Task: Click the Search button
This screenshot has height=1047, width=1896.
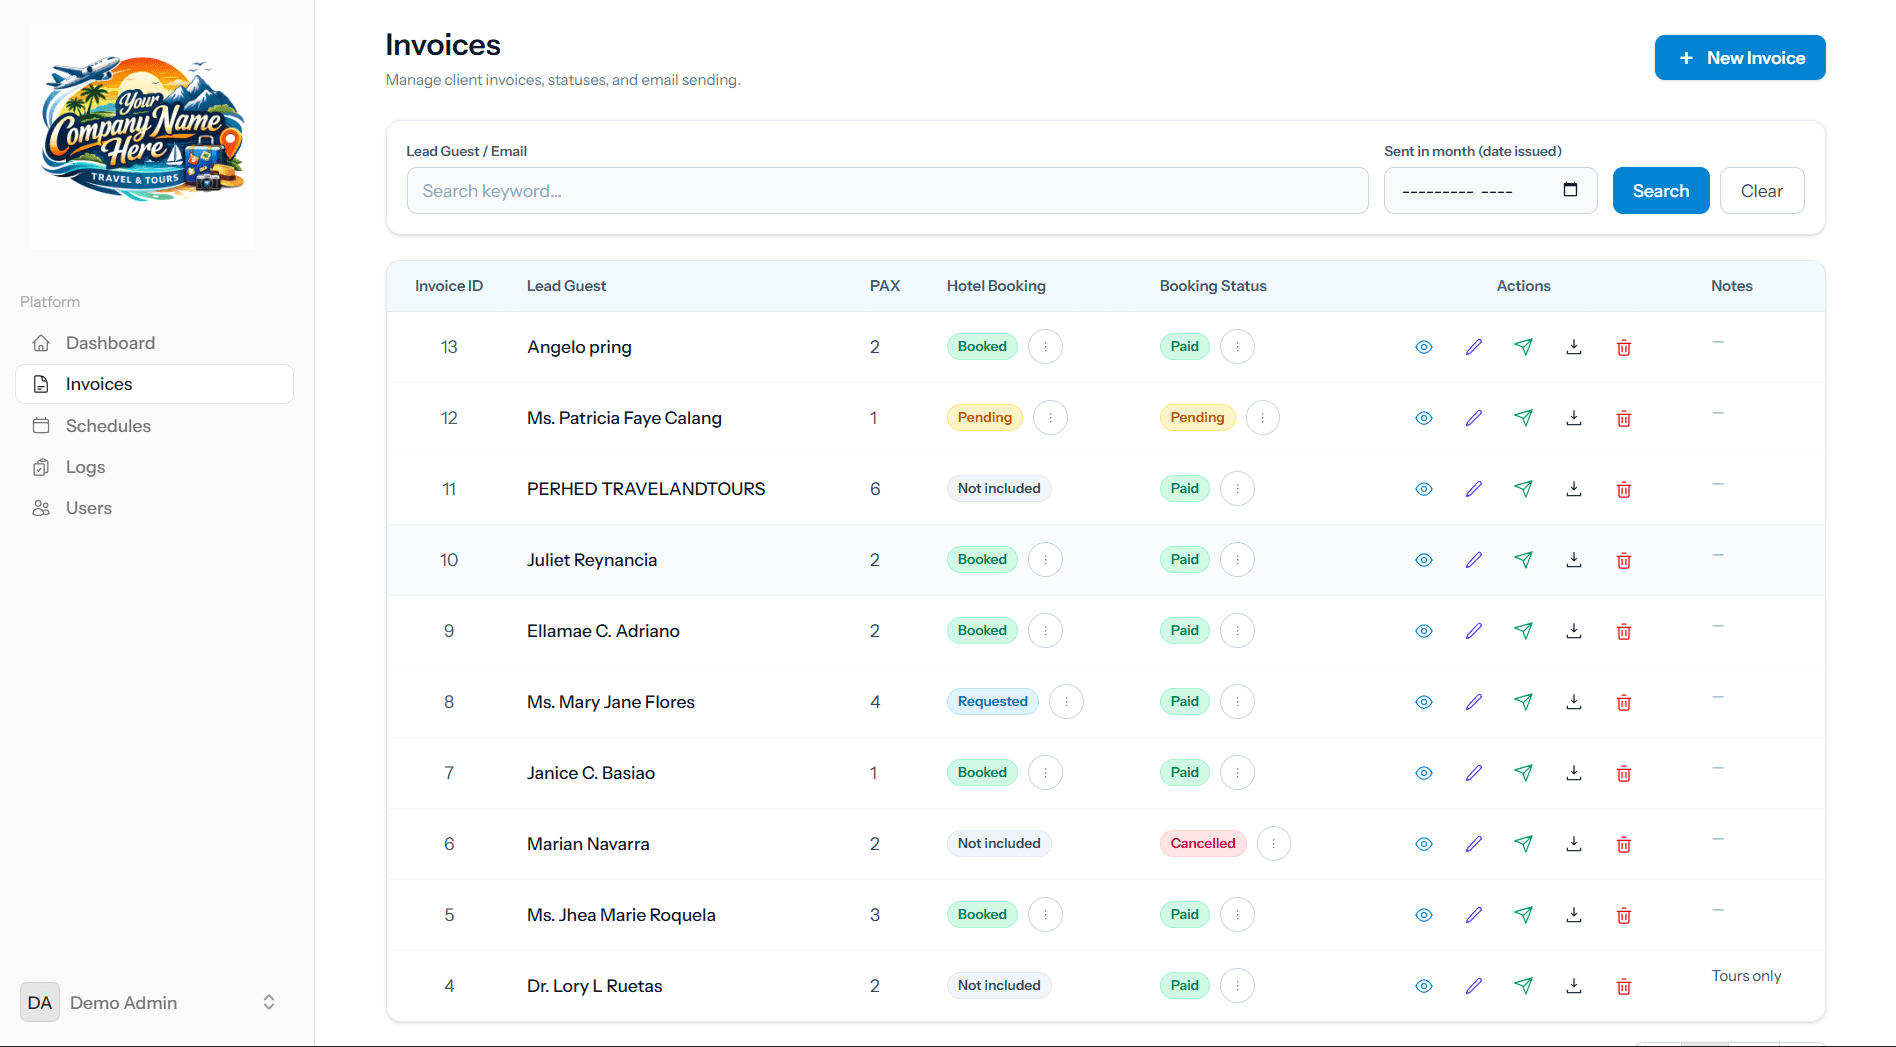Action: click(1660, 190)
